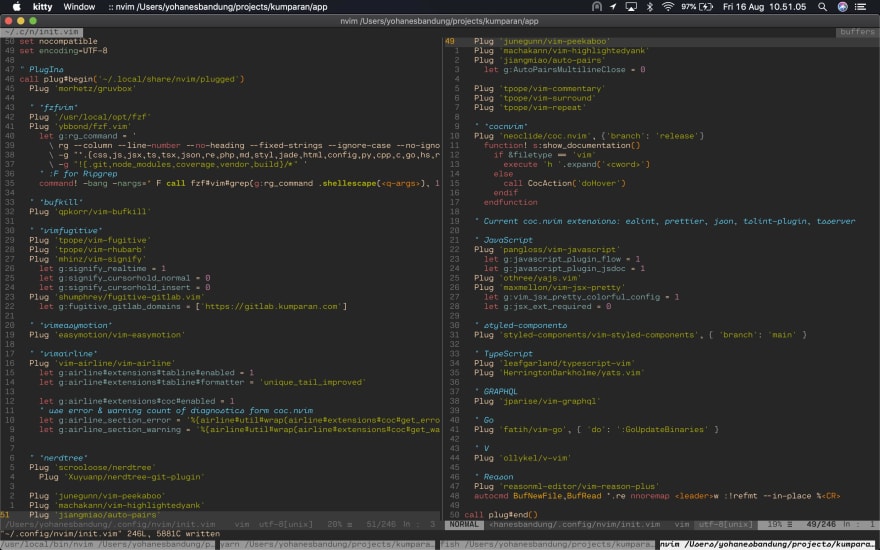Click the buffers label in tabline
This screenshot has width=880, height=550.
coord(857,32)
